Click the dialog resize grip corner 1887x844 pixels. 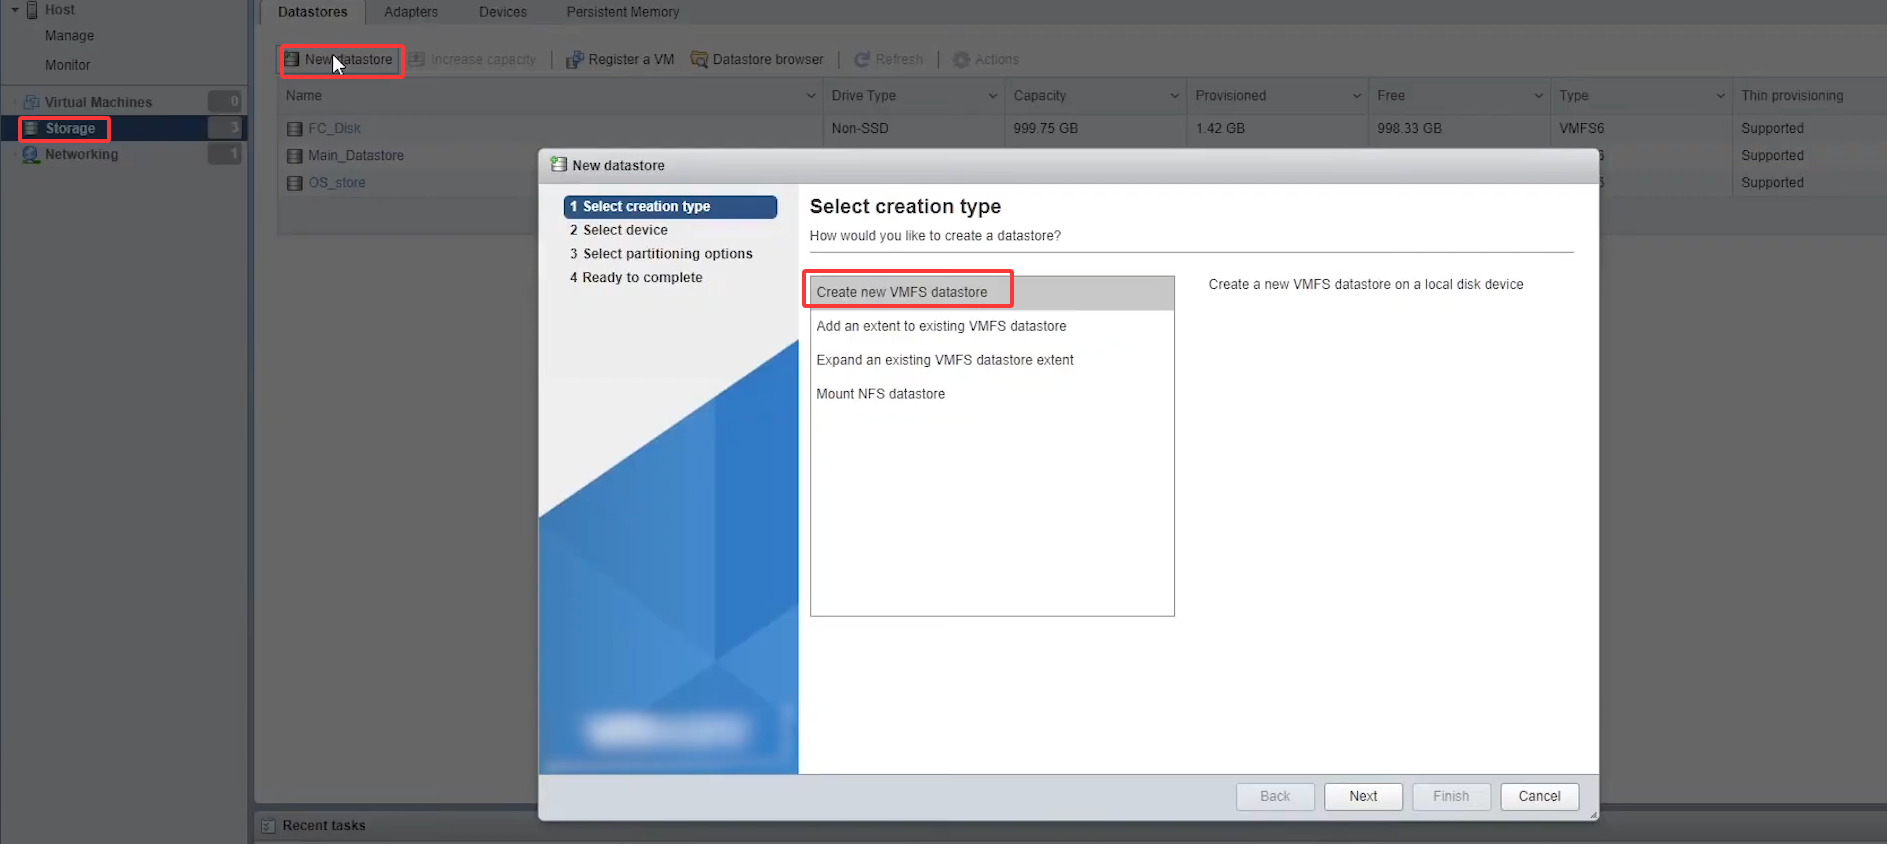point(1593,815)
